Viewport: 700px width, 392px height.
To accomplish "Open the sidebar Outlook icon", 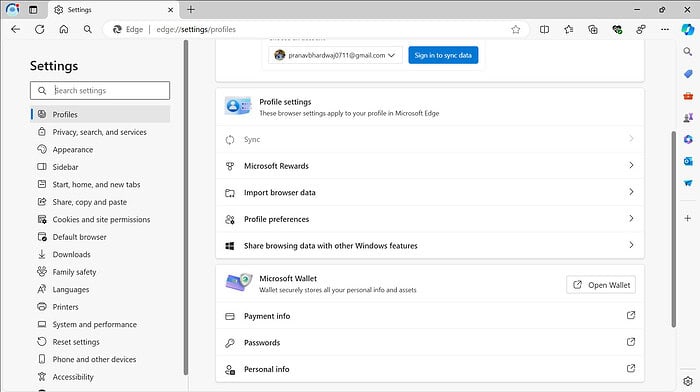I will pos(688,161).
